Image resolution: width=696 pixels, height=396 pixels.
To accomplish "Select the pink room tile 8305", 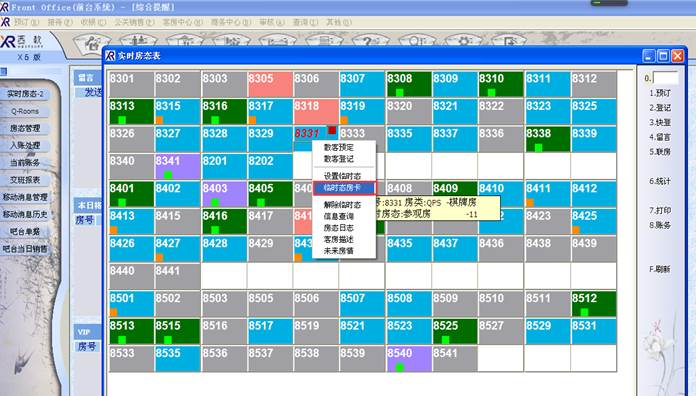I will tap(270, 84).
